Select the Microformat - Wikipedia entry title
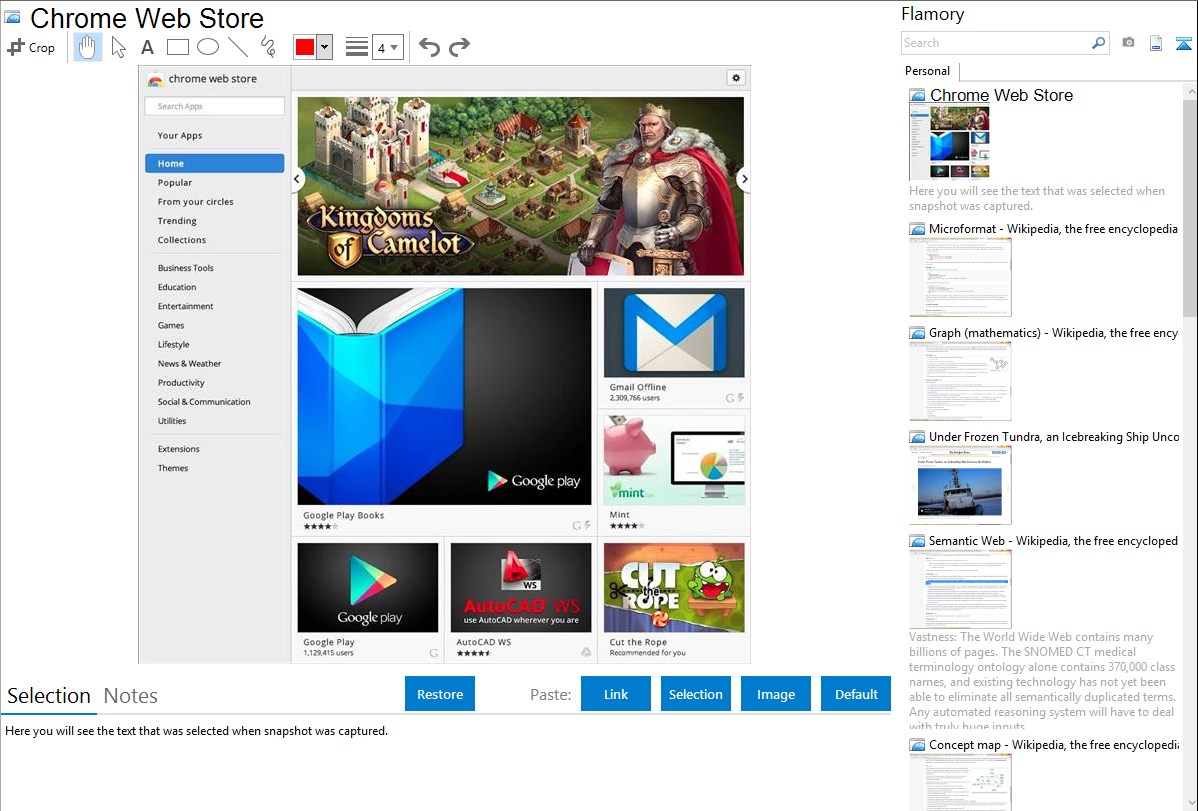1198x811 pixels. coord(1053,229)
